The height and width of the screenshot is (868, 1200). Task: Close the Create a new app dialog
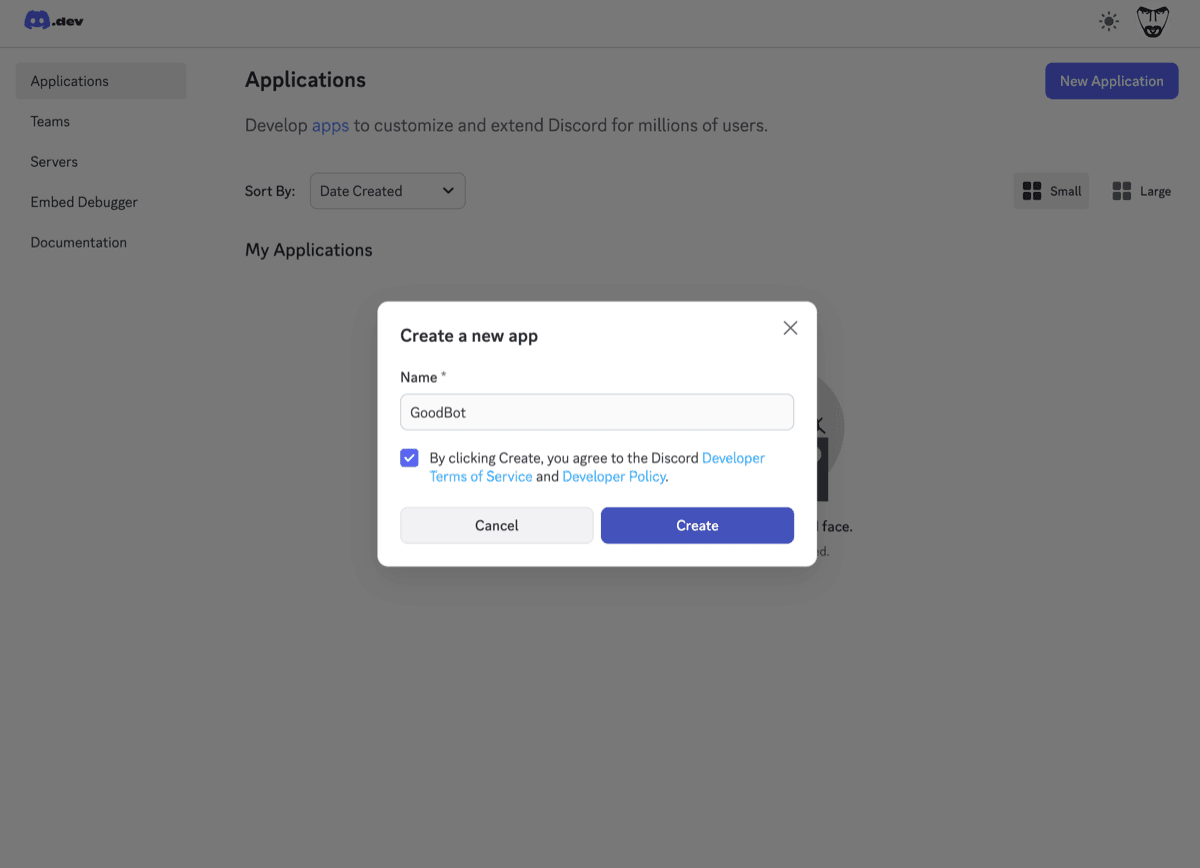click(790, 327)
